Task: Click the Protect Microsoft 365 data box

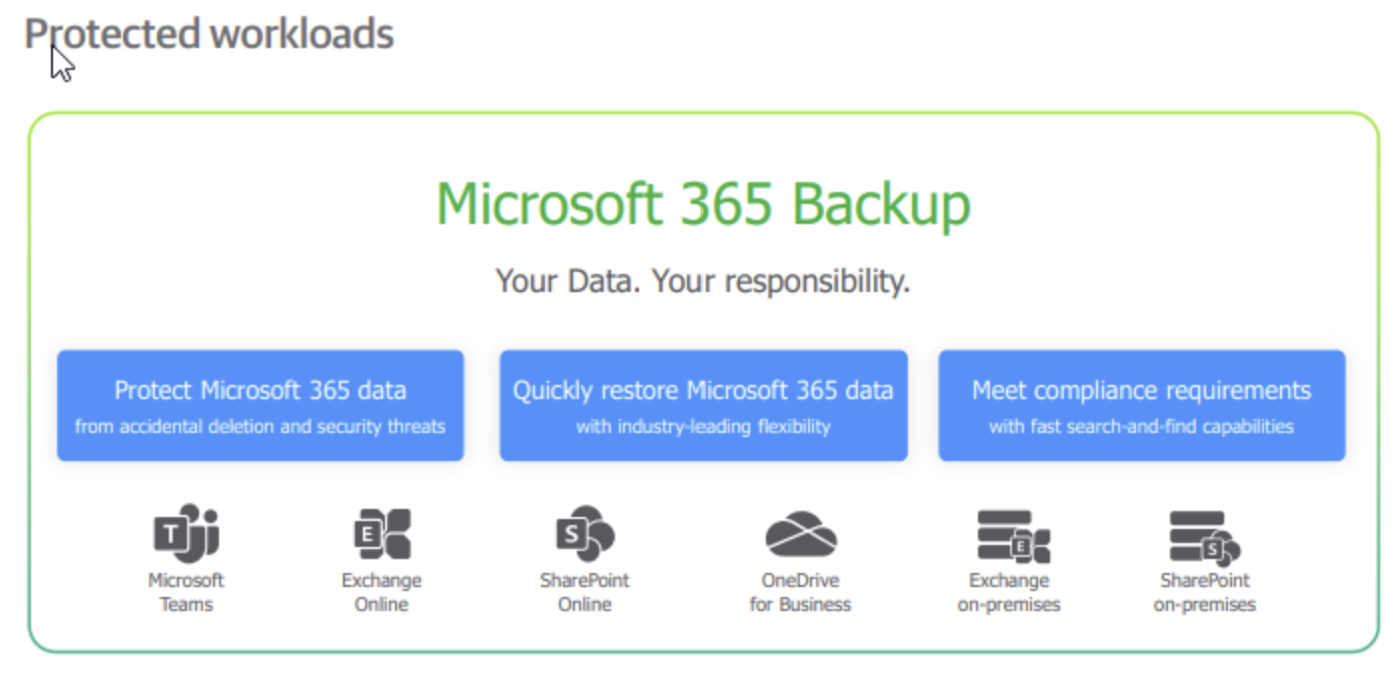Action: point(260,405)
